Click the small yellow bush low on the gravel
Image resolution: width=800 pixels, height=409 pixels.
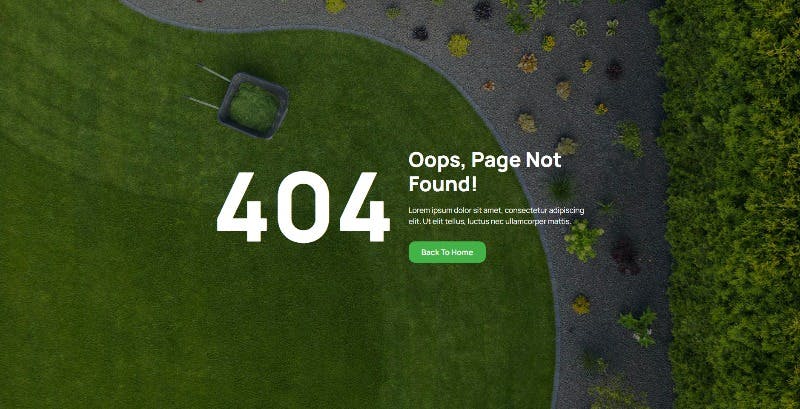(581, 304)
